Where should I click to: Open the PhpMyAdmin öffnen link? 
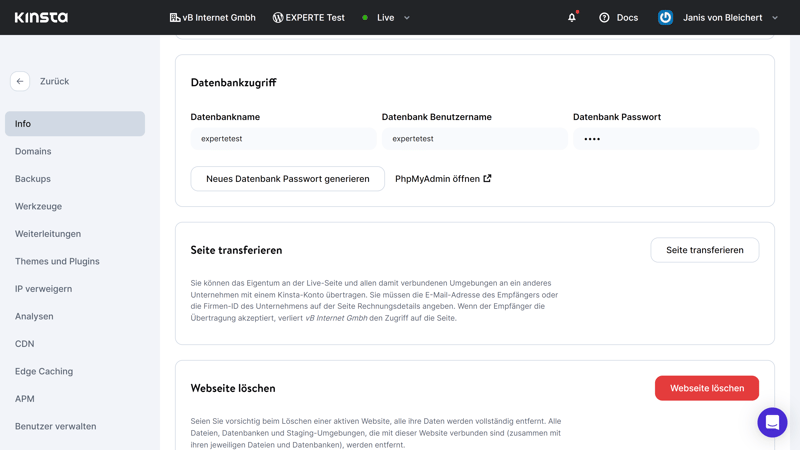coord(443,178)
